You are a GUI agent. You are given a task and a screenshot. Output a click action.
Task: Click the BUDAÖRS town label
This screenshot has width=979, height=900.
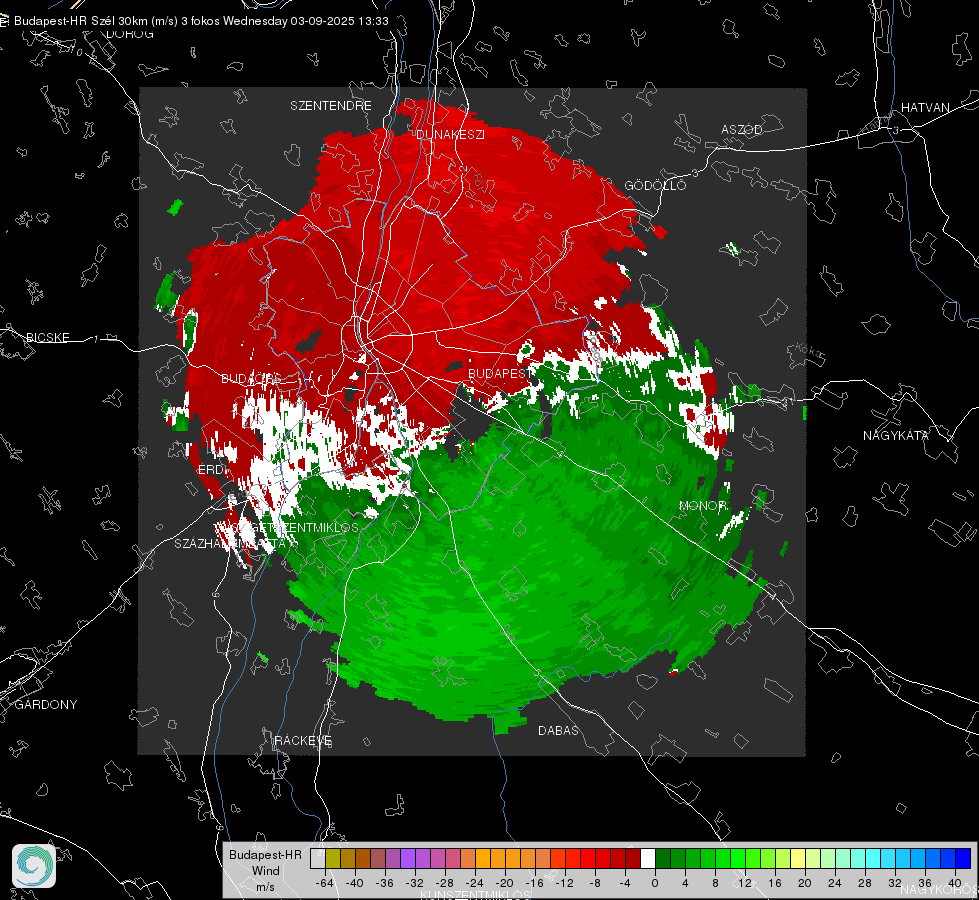pyautogui.click(x=251, y=379)
